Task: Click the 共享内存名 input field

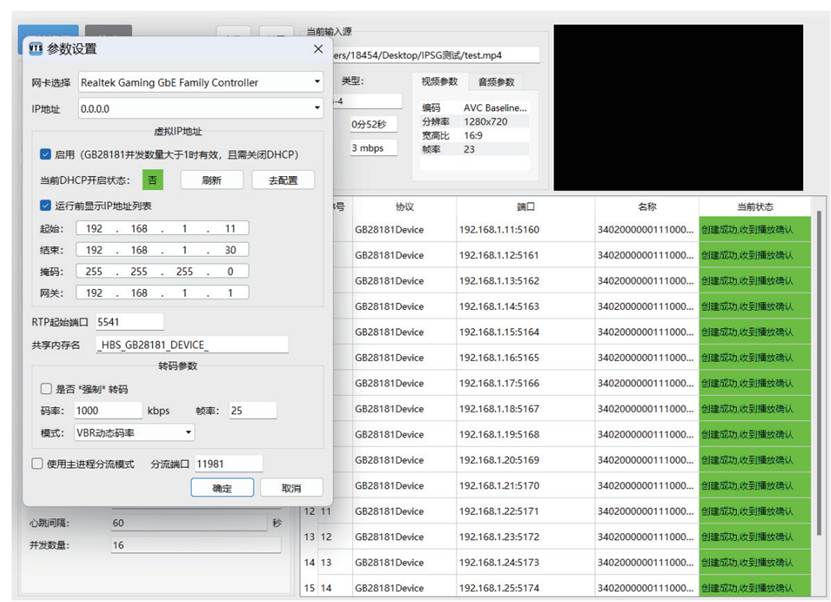Action: pos(192,344)
